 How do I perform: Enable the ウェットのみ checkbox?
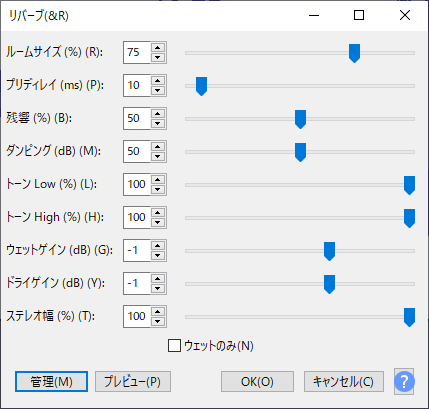tap(174, 346)
